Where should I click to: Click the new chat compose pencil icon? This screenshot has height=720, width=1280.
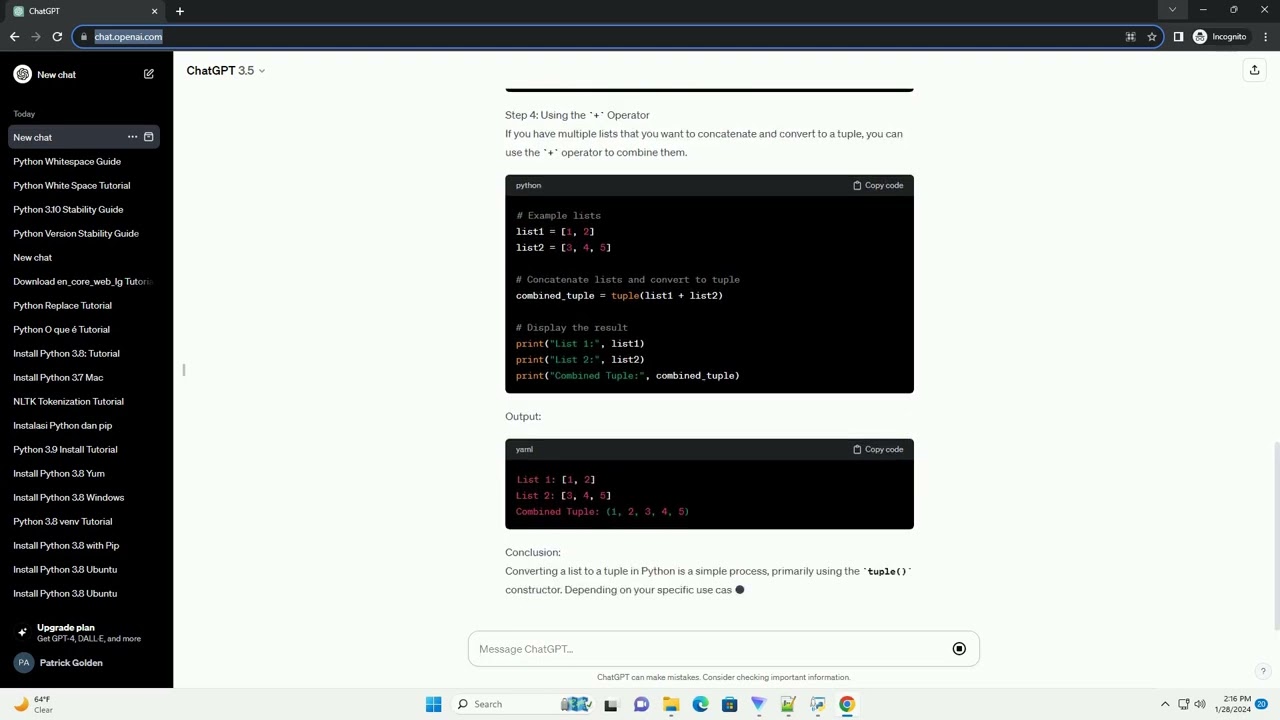coord(149,74)
